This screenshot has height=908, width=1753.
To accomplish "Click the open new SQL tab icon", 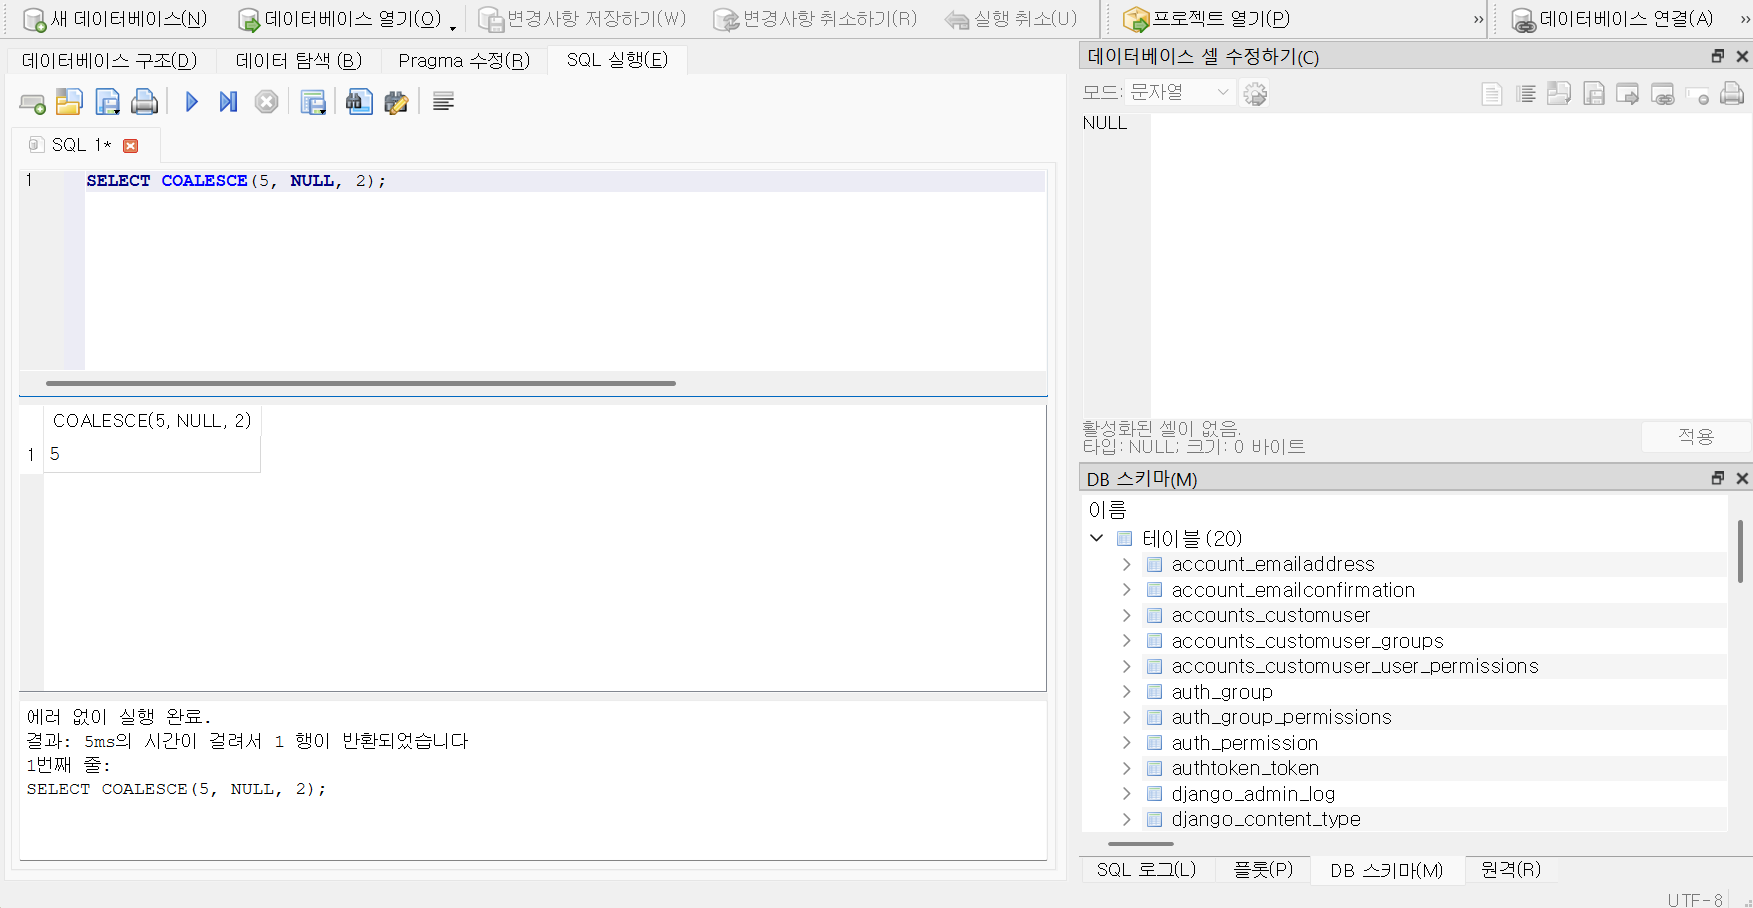I will (x=32, y=102).
